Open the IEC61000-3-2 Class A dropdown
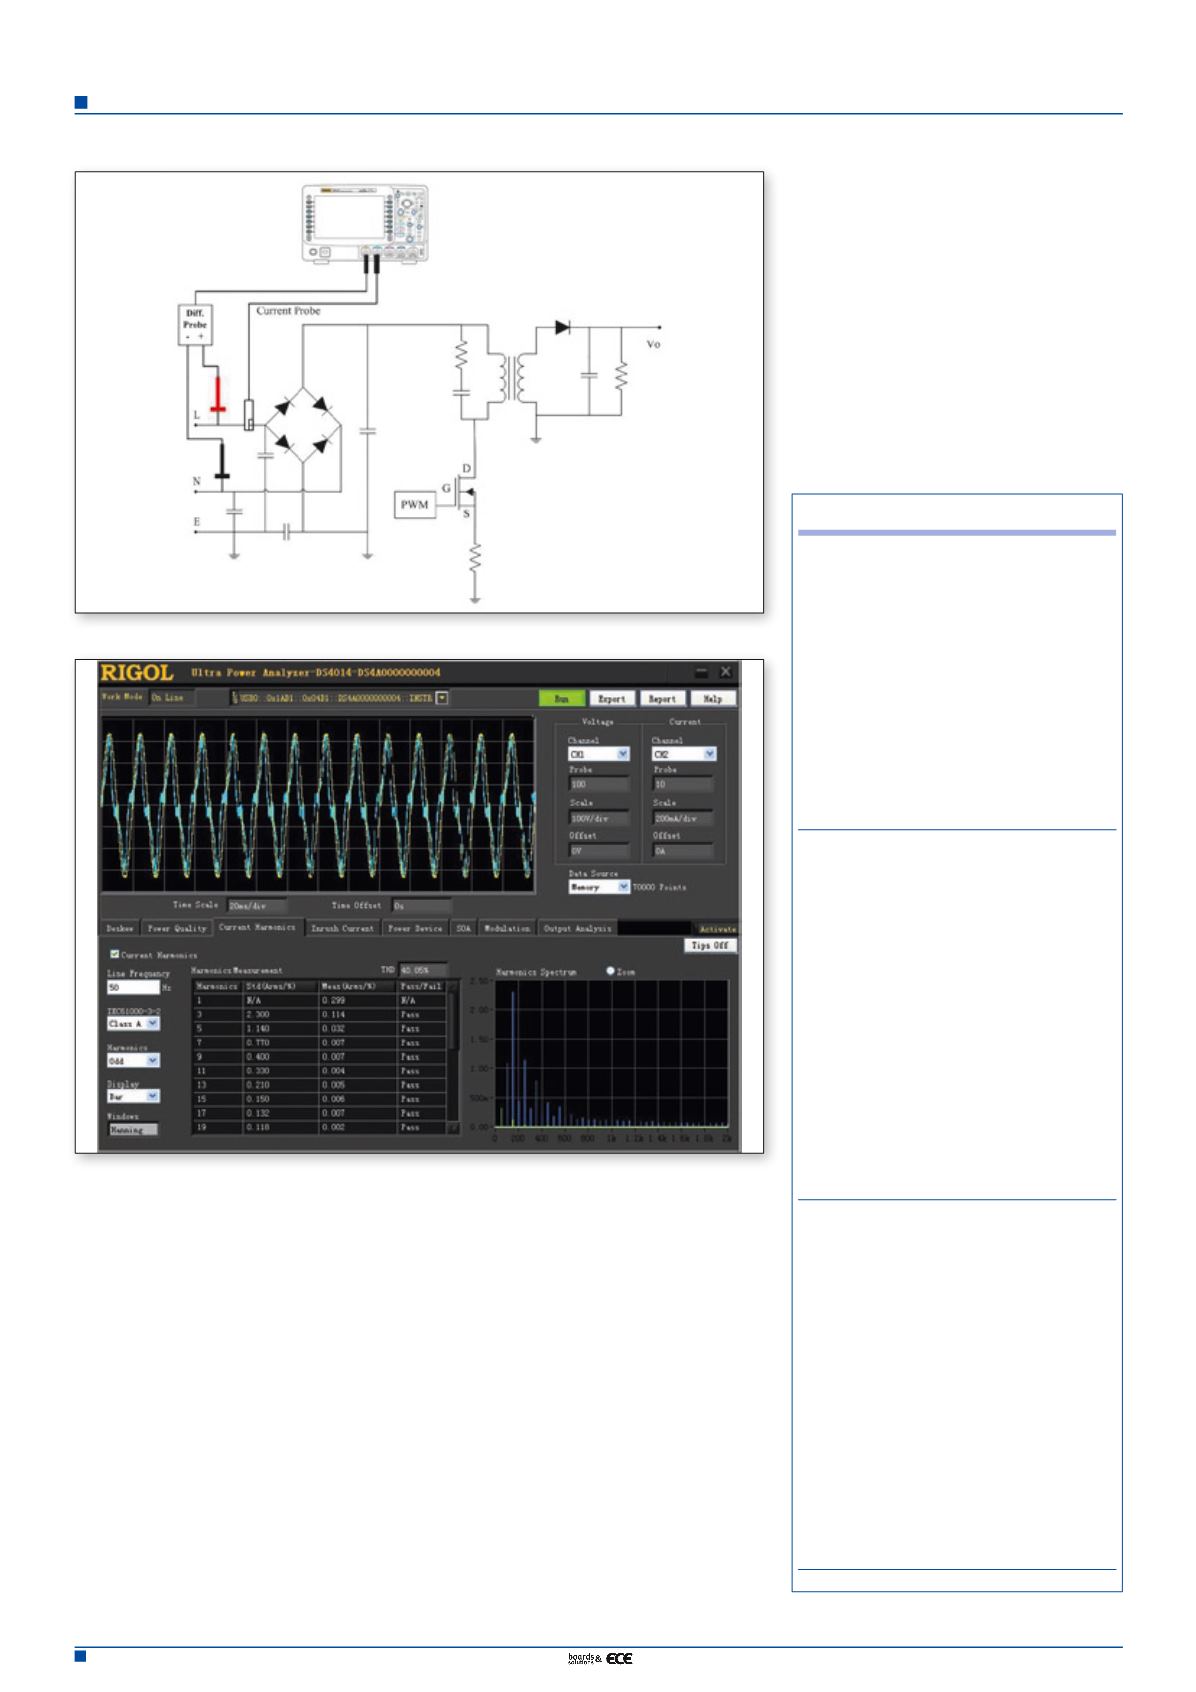Image resolution: width=1196 pixels, height=1692 pixels. click(153, 1024)
